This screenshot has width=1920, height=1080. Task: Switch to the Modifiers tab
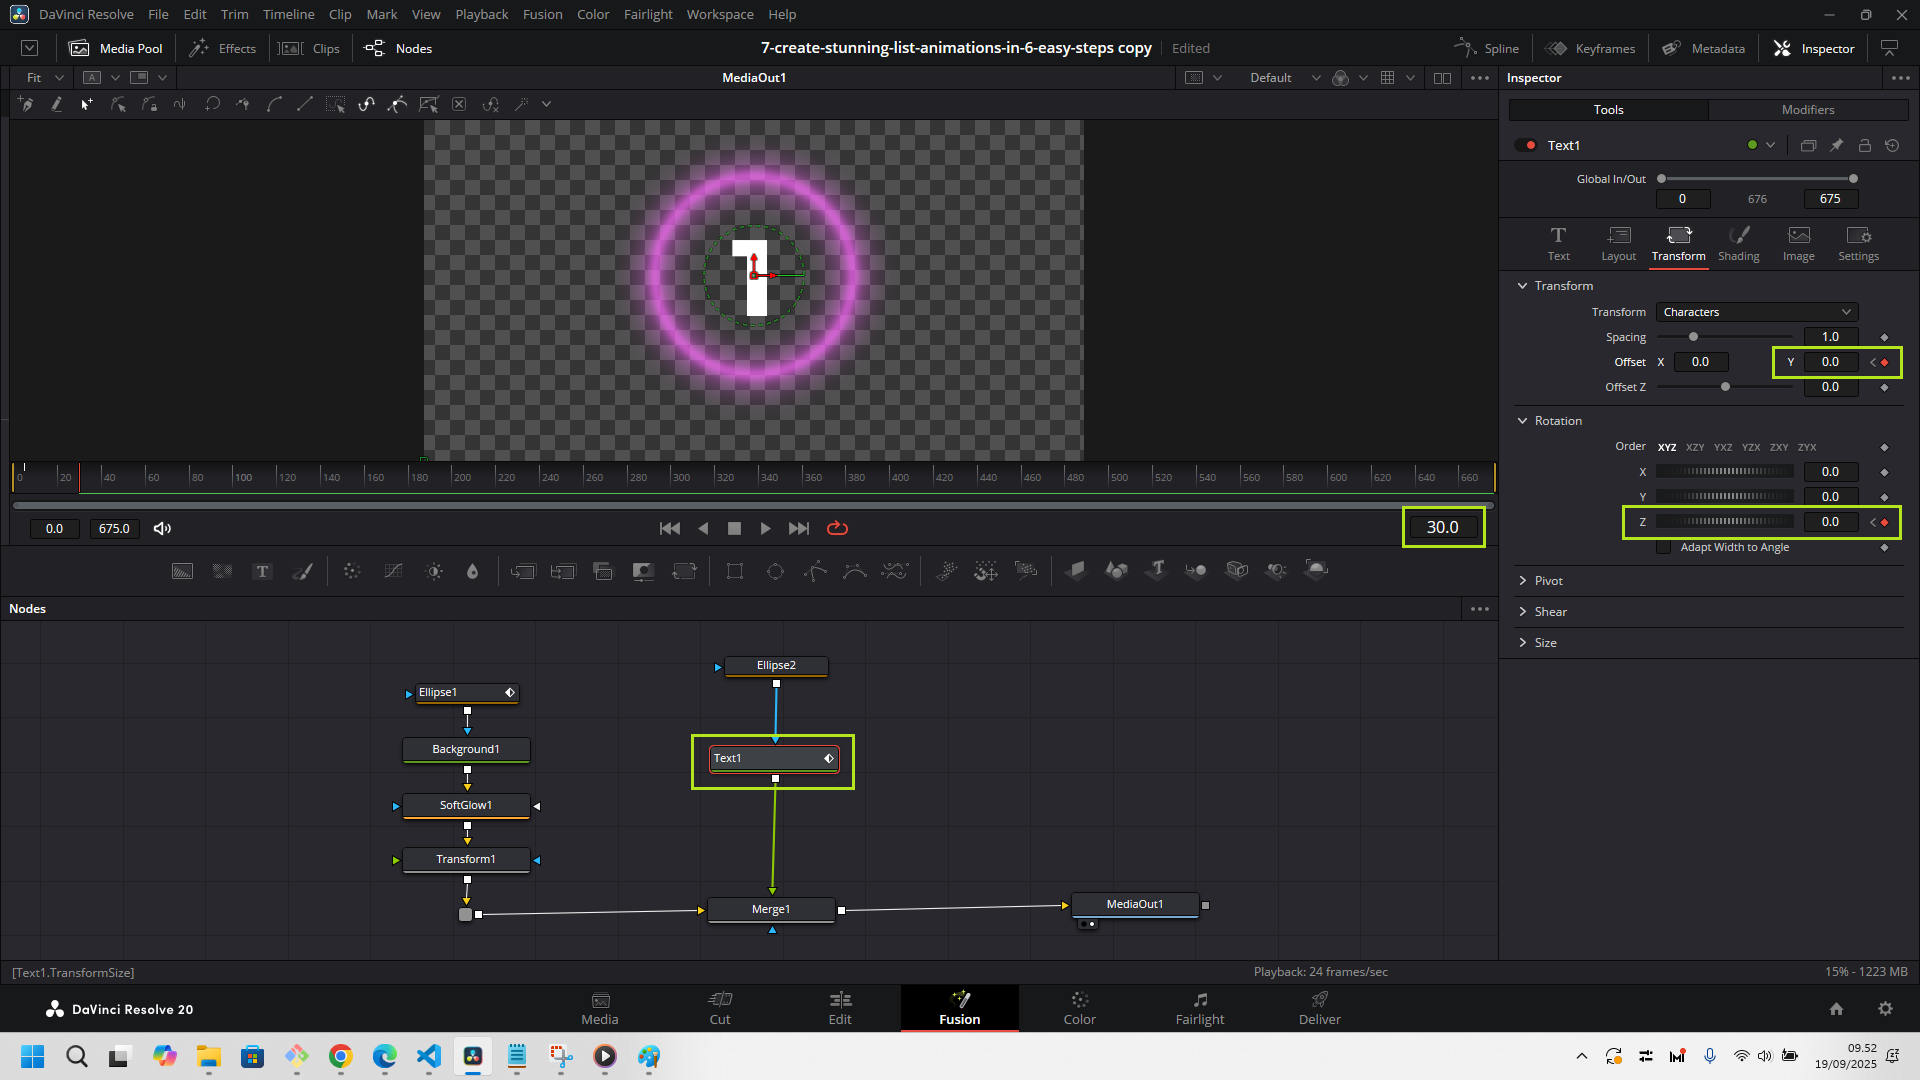click(x=1807, y=110)
